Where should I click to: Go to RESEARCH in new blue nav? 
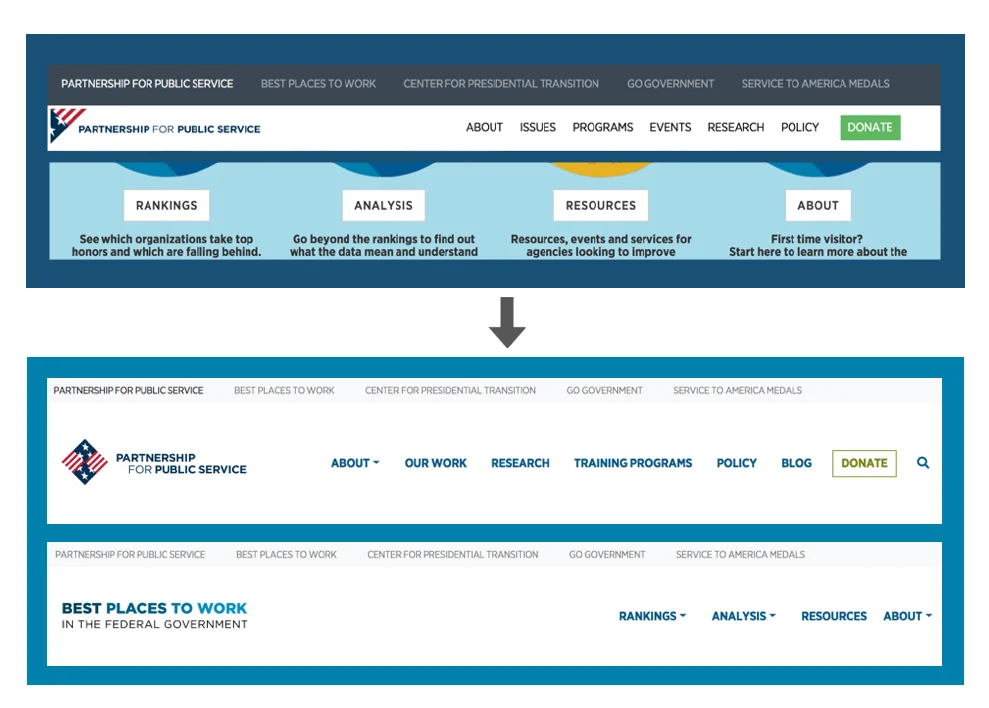pyautogui.click(x=520, y=463)
